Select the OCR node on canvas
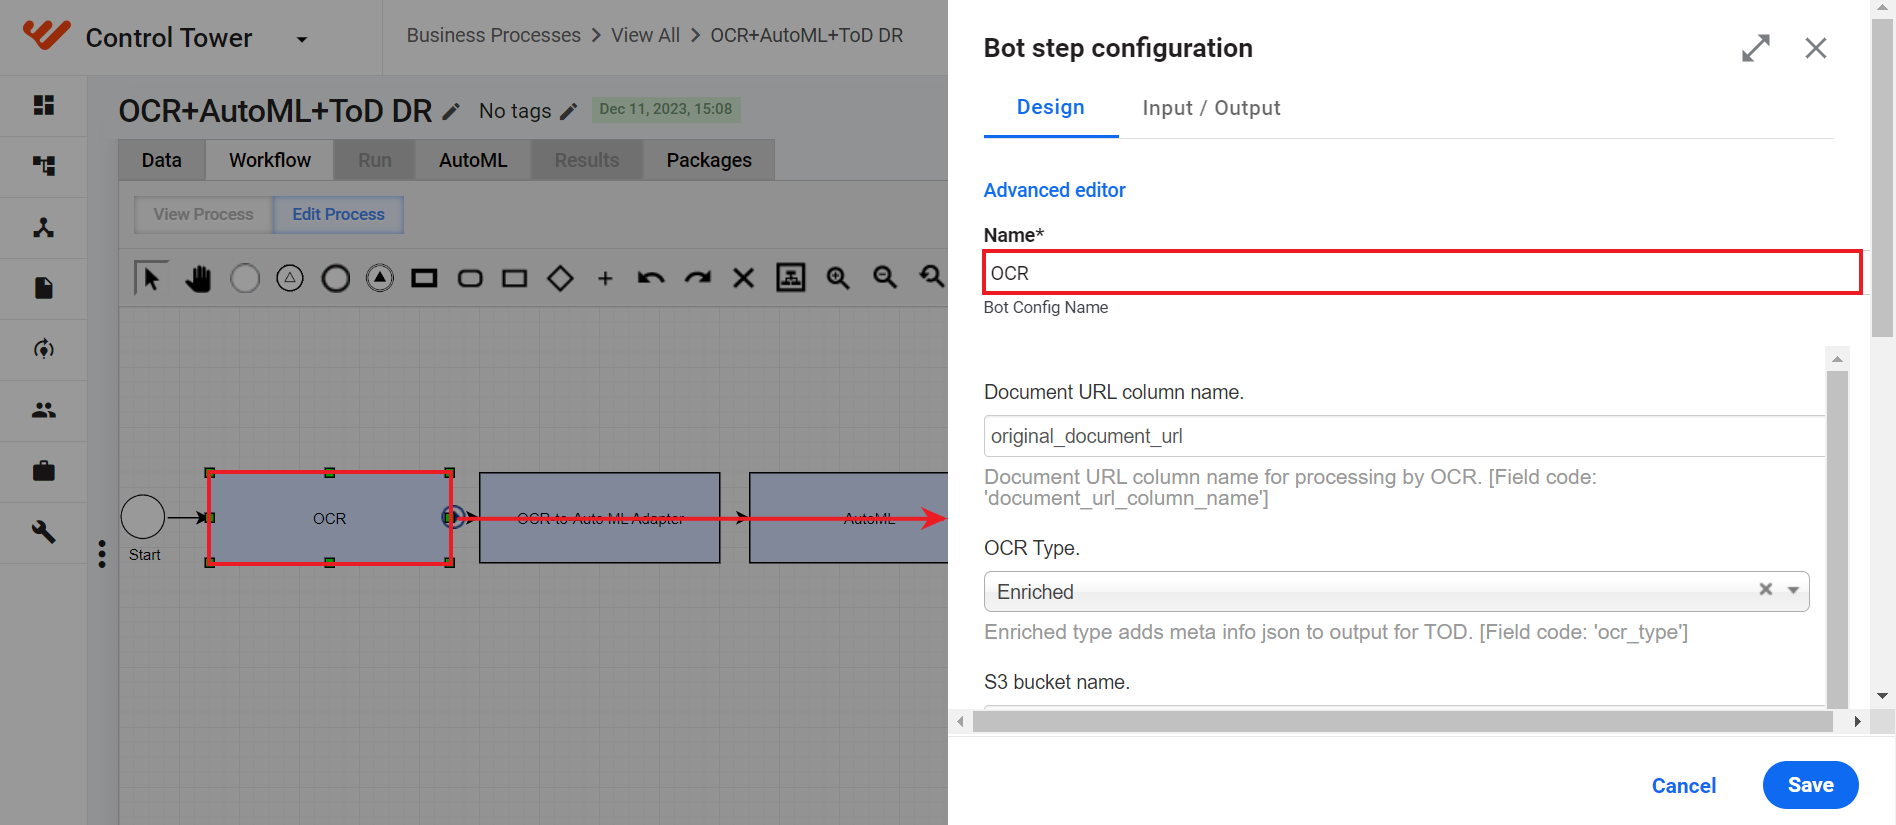This screenshot has width=1896, height=825. pyautogui.click(x=330, y=518)
